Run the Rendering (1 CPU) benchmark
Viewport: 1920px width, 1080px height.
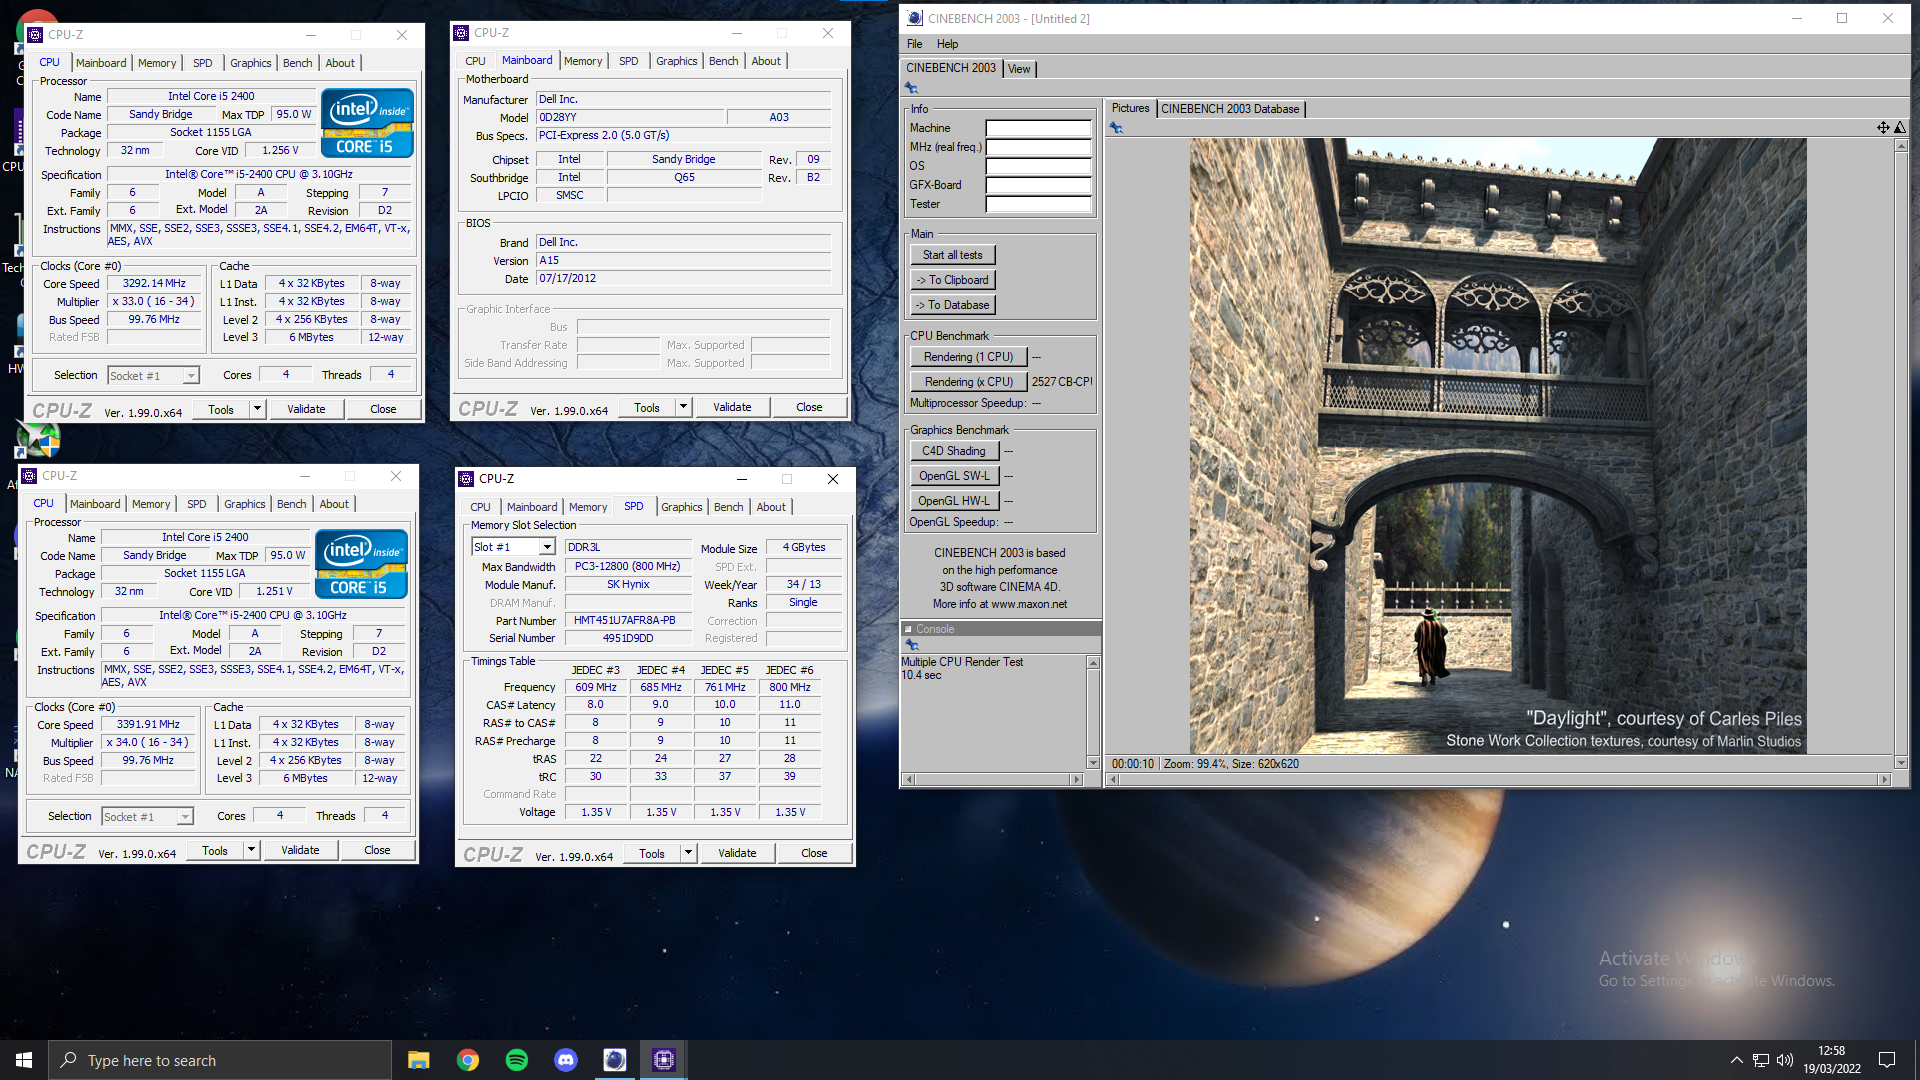coord(968,357)
